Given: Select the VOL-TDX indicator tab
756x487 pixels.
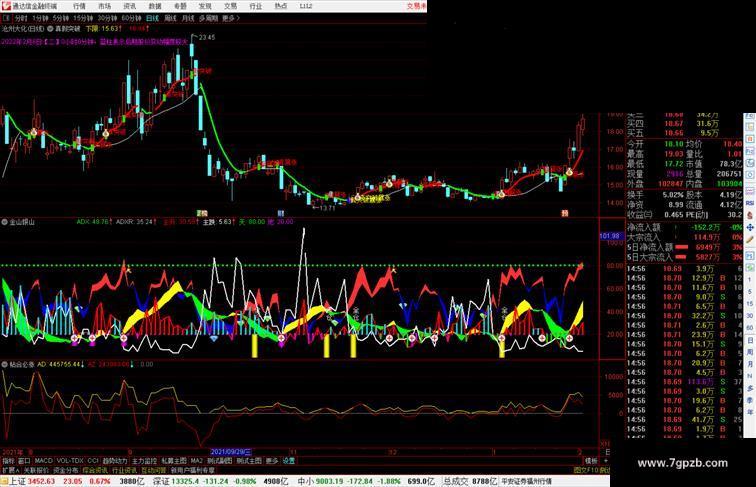Looking at the screenshot, I should pyautogui.click(x=70, y=460).
